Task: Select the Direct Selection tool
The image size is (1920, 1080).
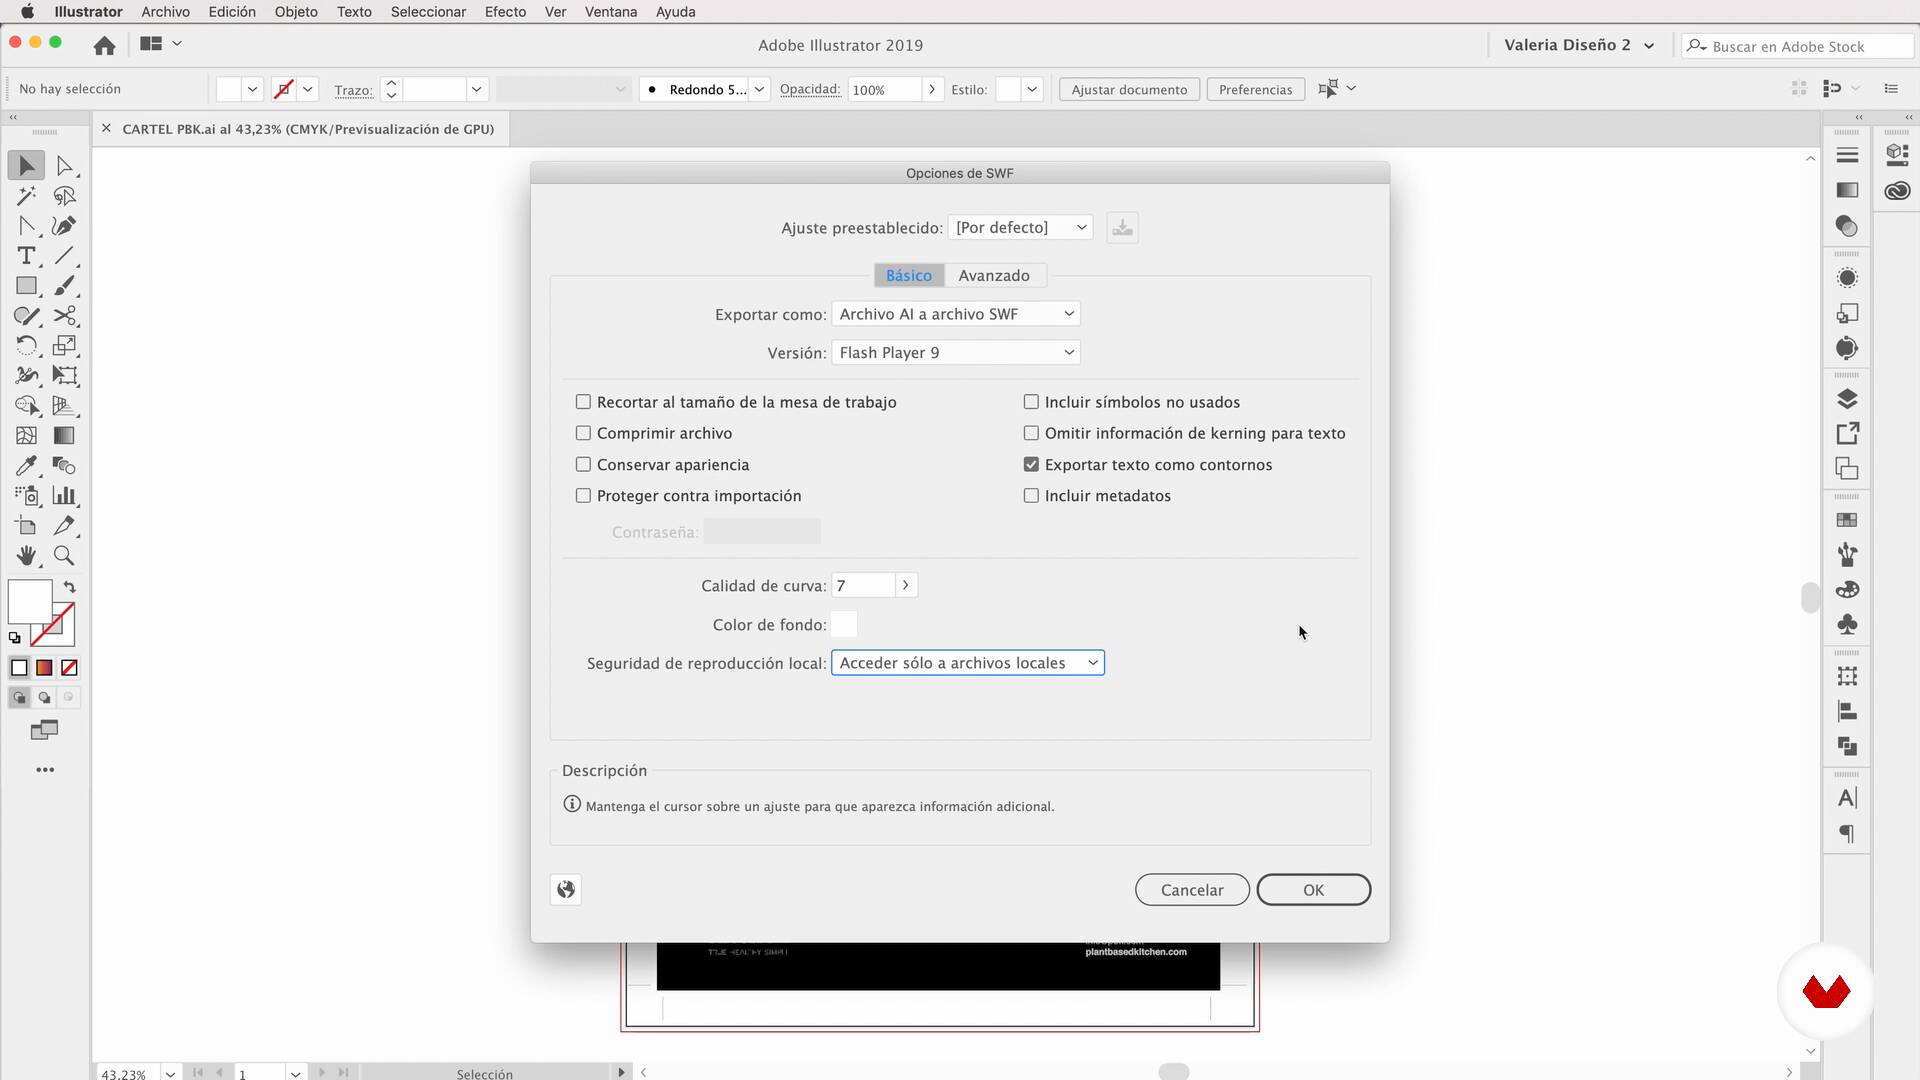Action: click(x=65, y=166)
